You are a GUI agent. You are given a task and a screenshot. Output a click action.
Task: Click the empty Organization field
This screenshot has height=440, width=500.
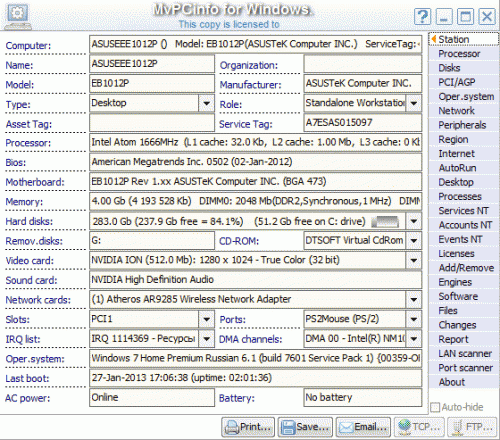(x=363, y=64)
